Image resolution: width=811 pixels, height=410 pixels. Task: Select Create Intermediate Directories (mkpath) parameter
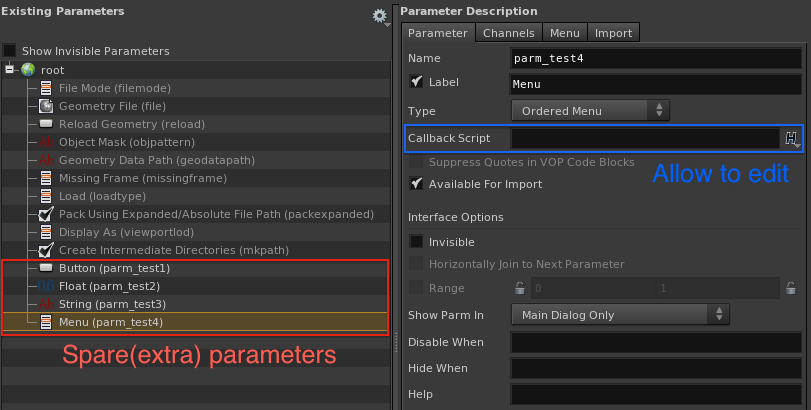(x=174, y=250)
